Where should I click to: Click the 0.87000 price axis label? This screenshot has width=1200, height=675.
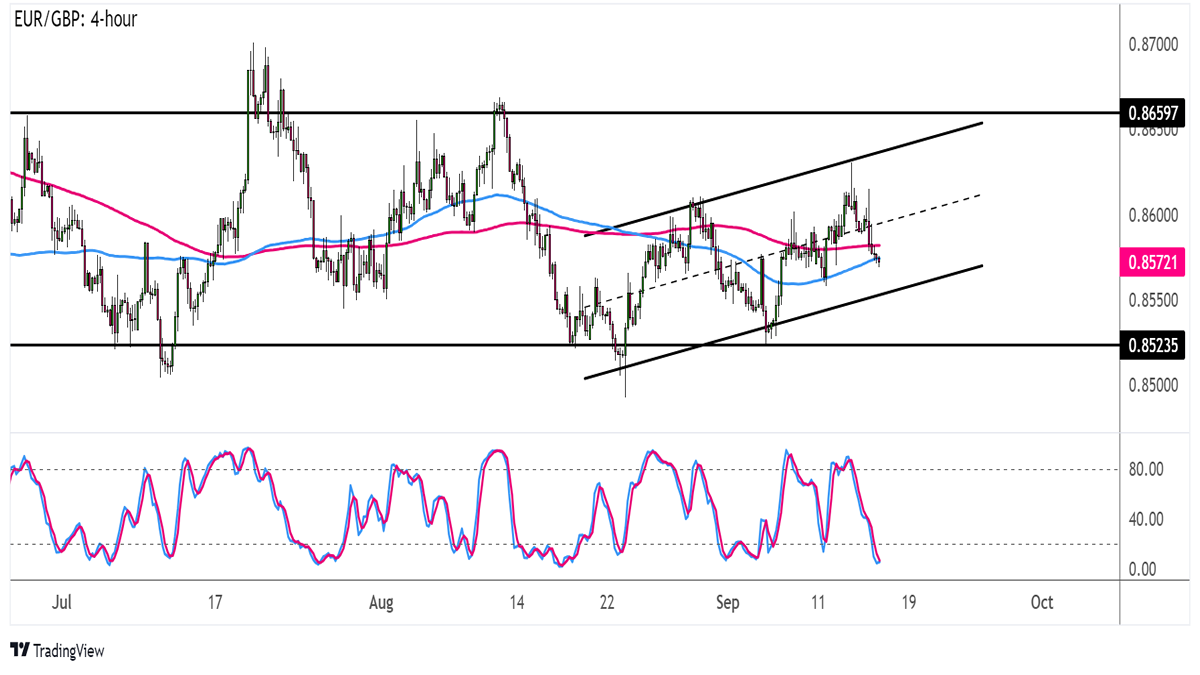point(1155,46)
